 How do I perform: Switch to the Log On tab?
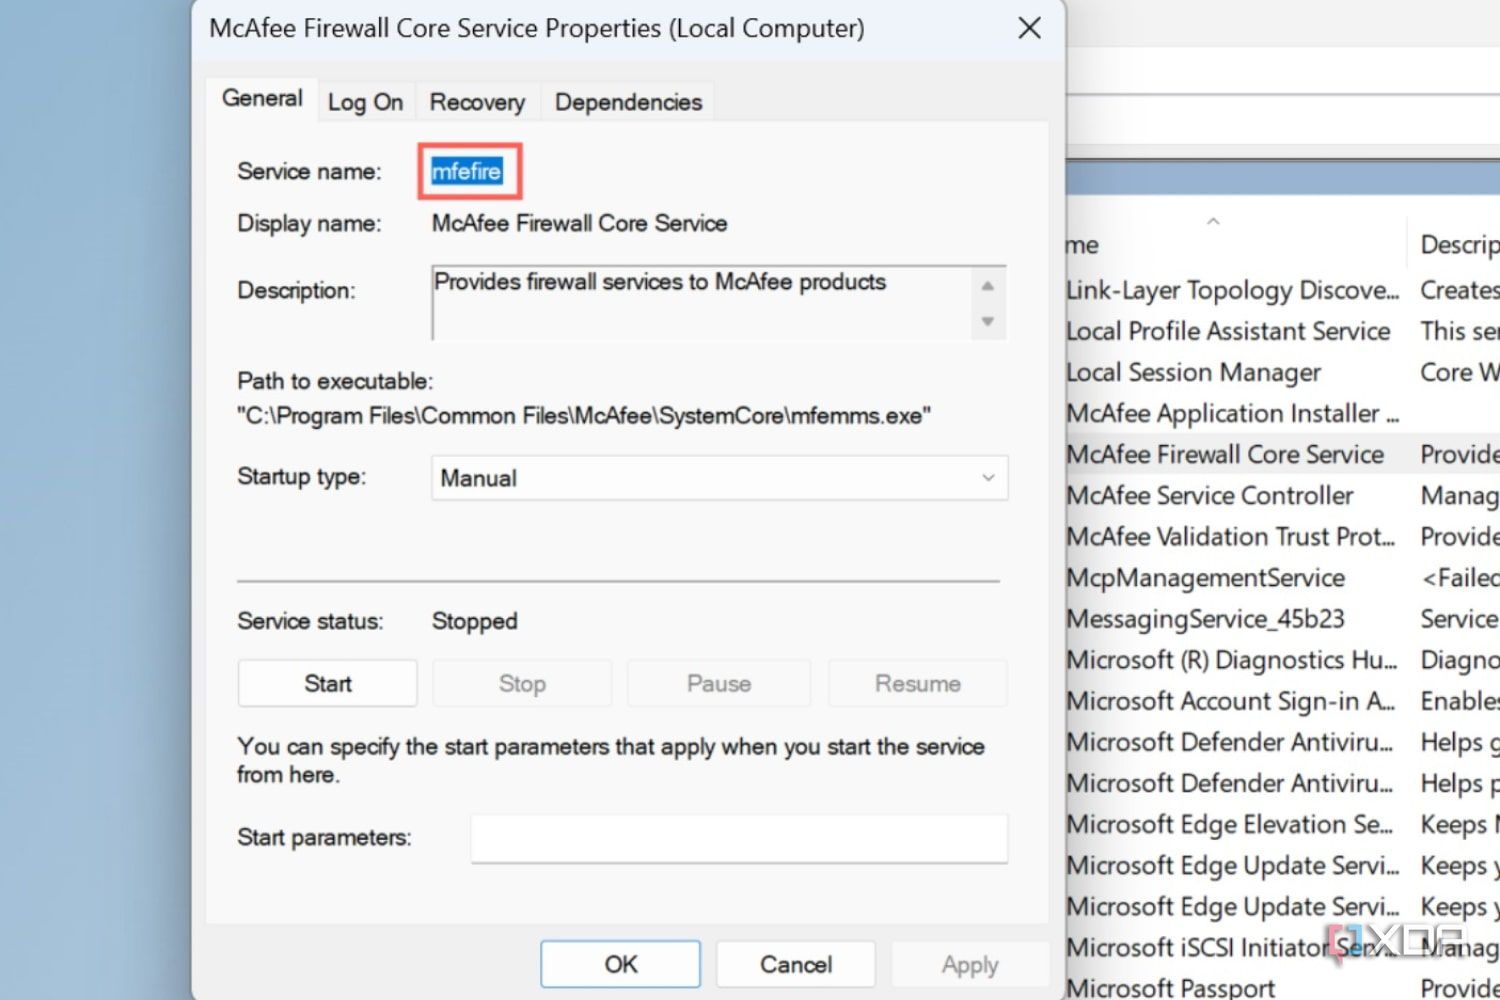(365, 100)
